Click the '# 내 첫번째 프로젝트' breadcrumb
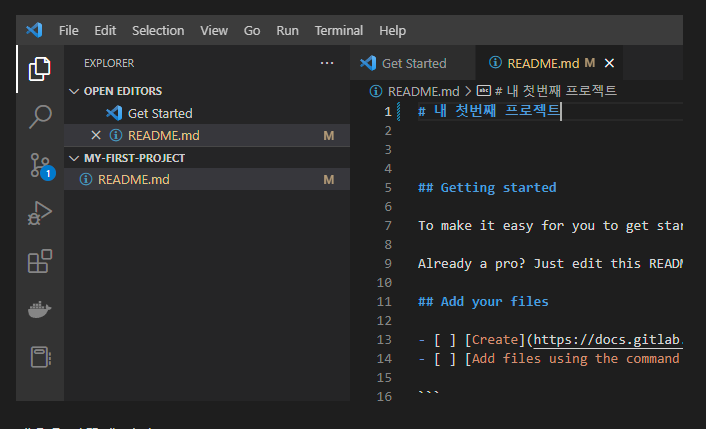This screenshot has width=706, height=429. click(556, 91)
